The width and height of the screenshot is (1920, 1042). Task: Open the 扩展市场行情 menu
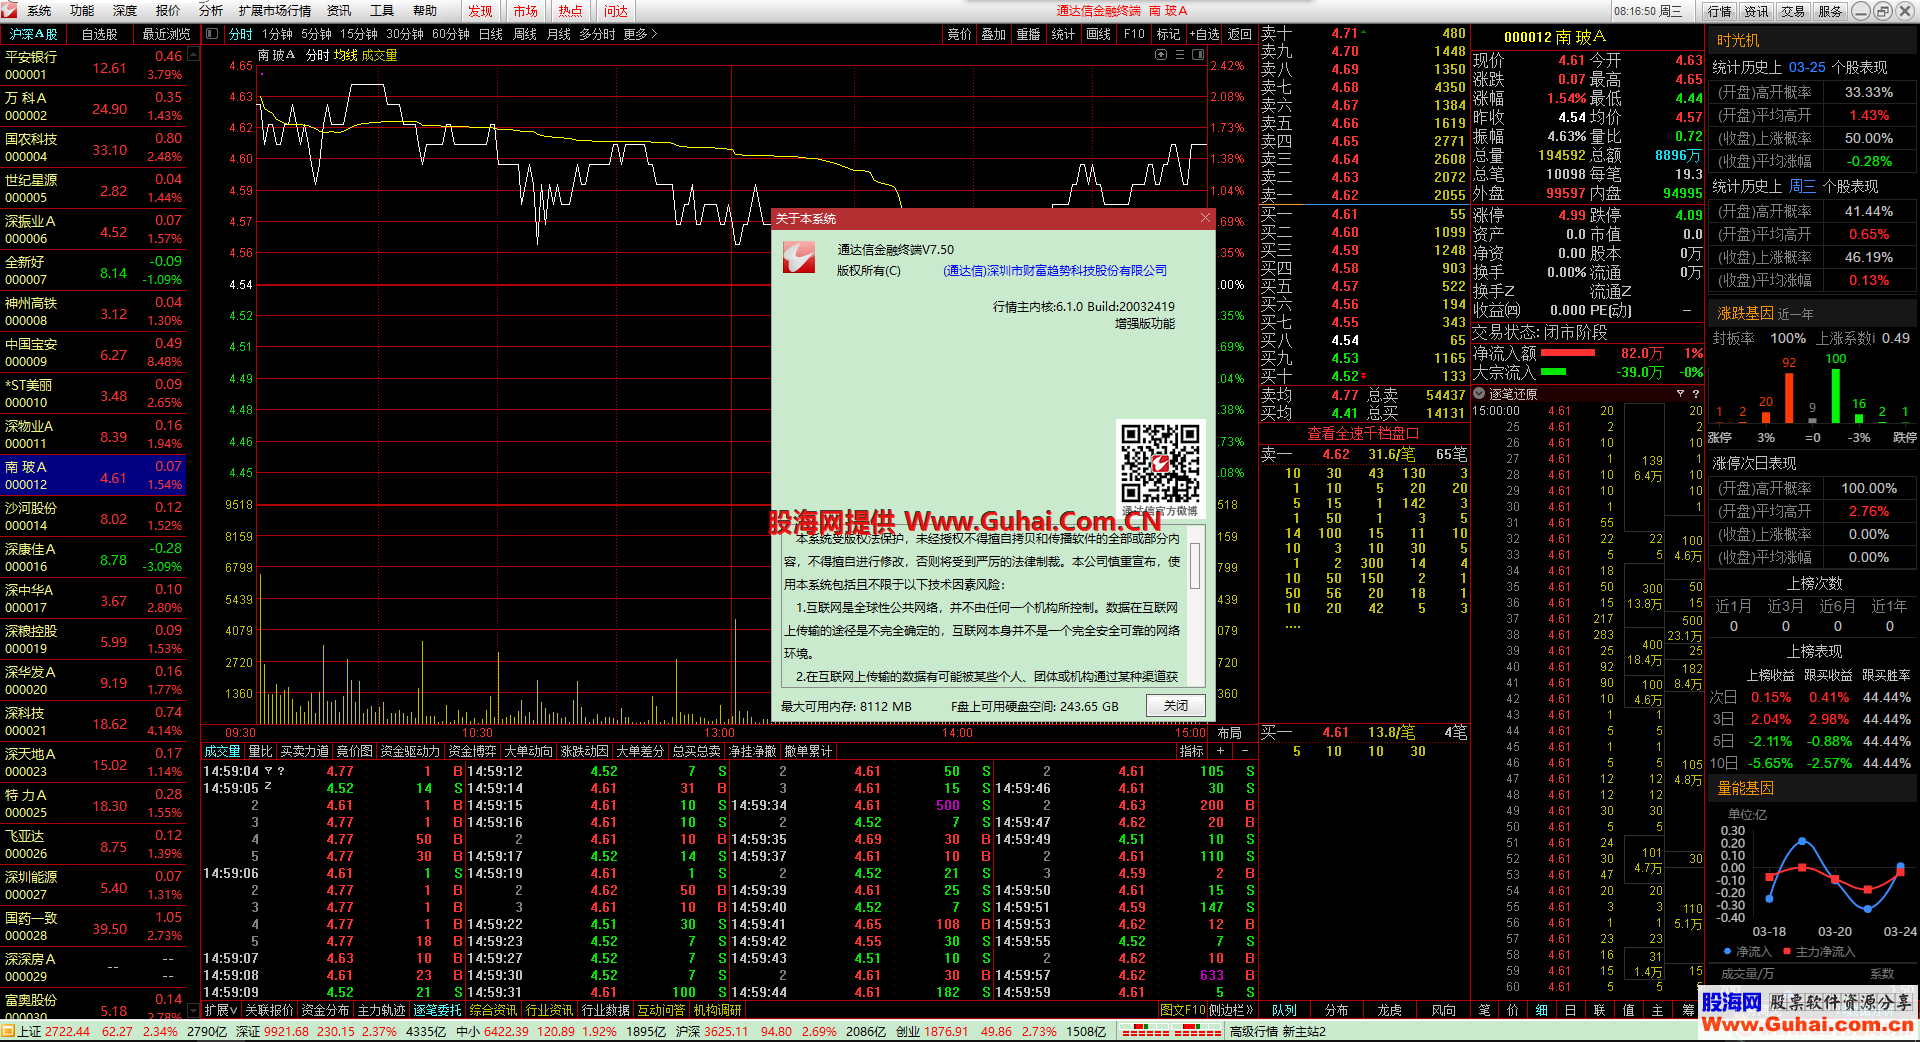click(x=275, y=11)
